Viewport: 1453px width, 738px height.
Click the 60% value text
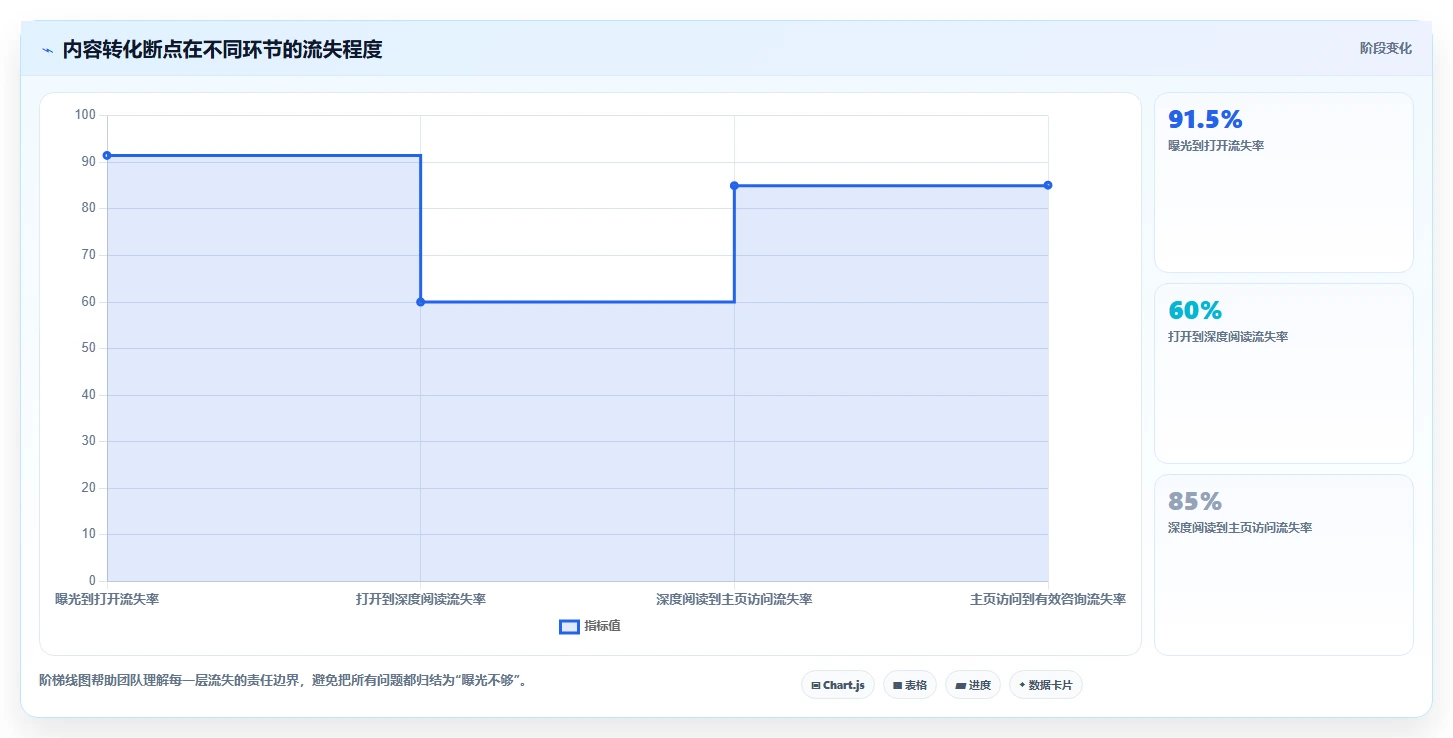tap(1195, 310)
